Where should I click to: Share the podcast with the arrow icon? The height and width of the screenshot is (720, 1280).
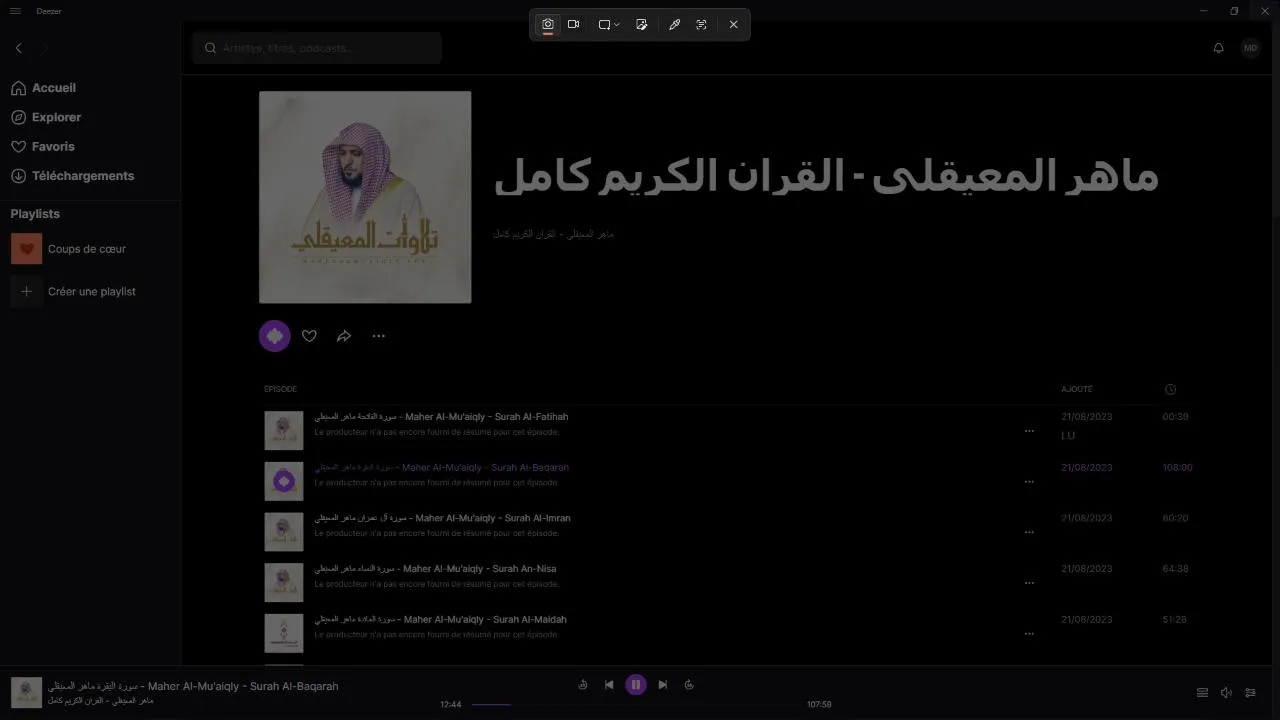[x=344, y=336]
